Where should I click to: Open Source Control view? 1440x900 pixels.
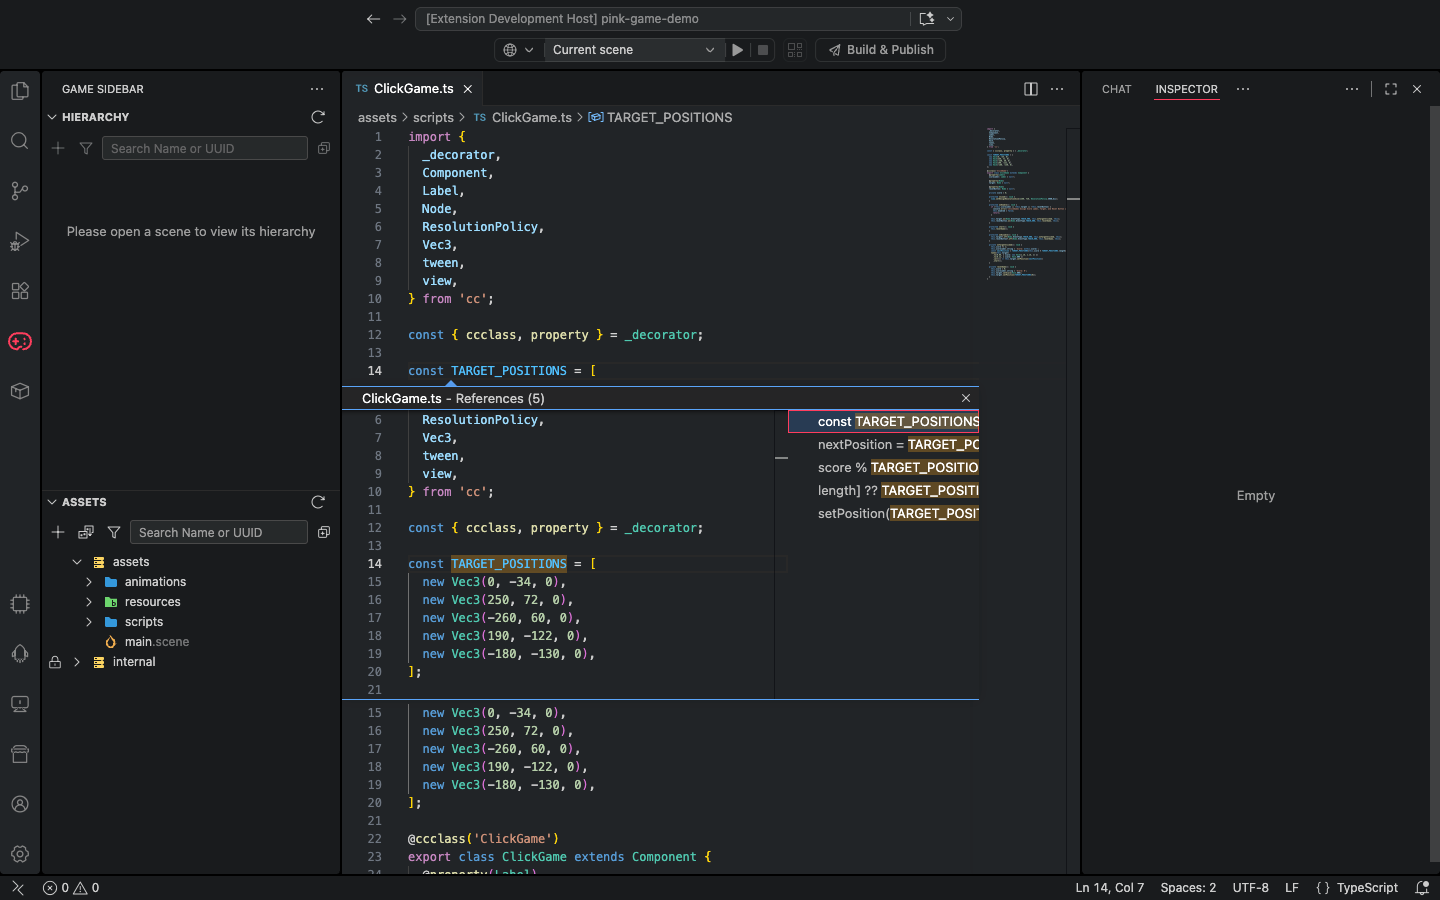(19, 191)
